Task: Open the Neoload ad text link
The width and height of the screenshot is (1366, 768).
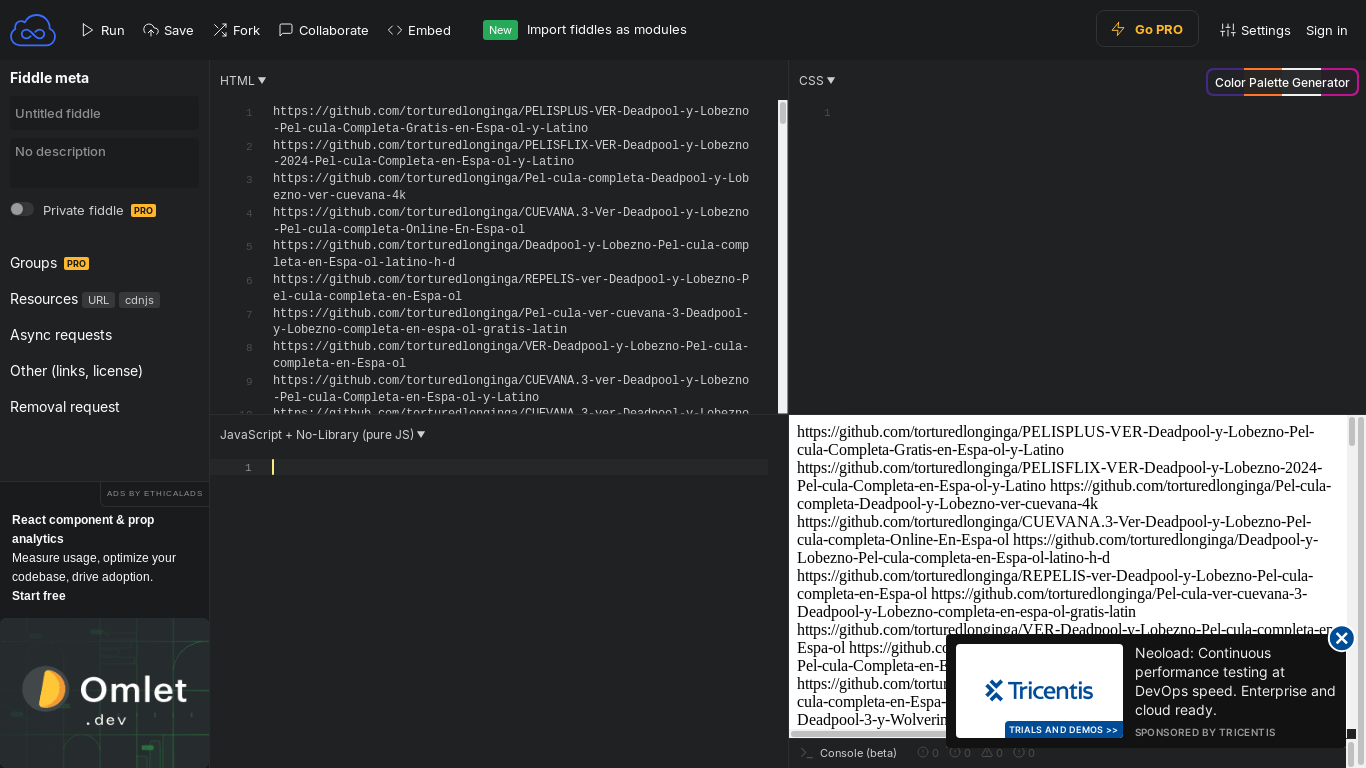Action: tap(1235, 681)
